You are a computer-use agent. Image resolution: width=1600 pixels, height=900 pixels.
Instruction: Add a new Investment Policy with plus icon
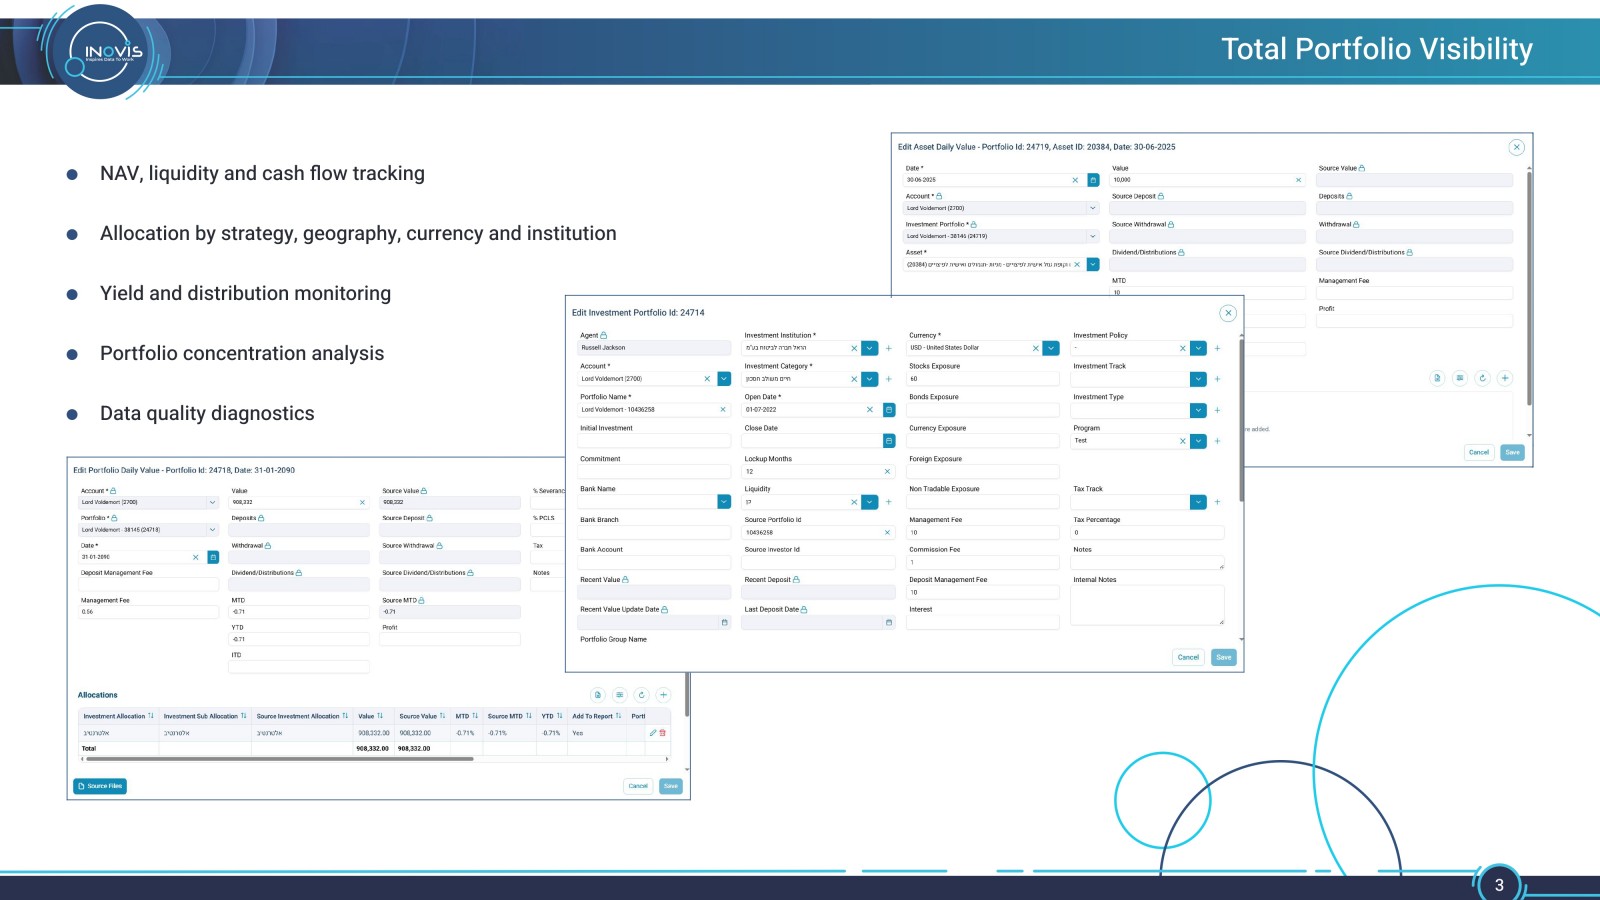1217,348
